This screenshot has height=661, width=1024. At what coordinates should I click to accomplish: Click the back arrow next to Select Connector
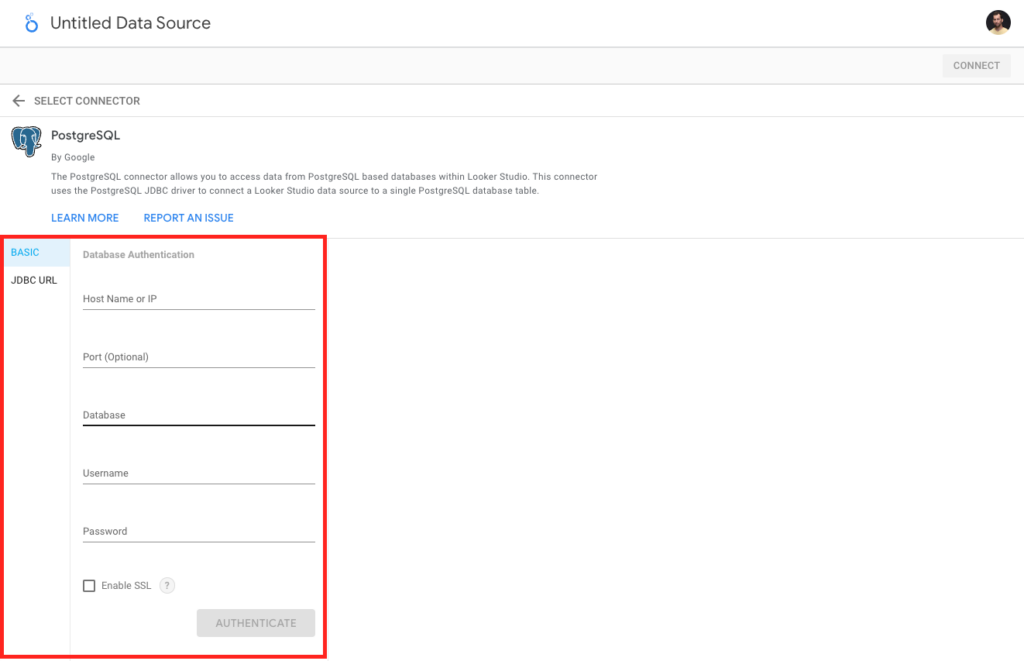coord(19,100)
